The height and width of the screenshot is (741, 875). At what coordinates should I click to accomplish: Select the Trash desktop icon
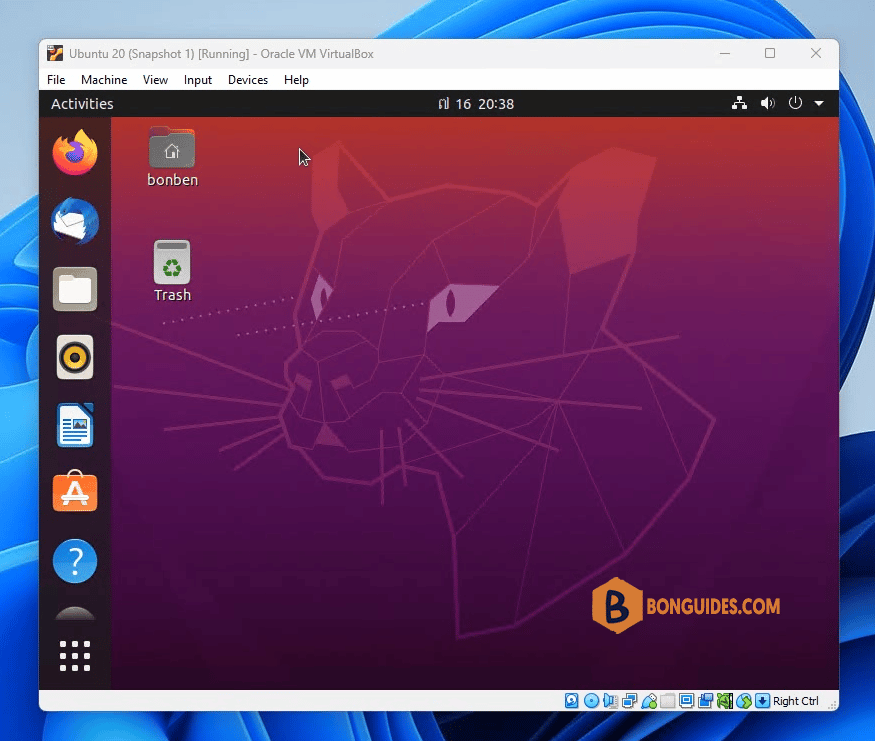coord(172,271)
